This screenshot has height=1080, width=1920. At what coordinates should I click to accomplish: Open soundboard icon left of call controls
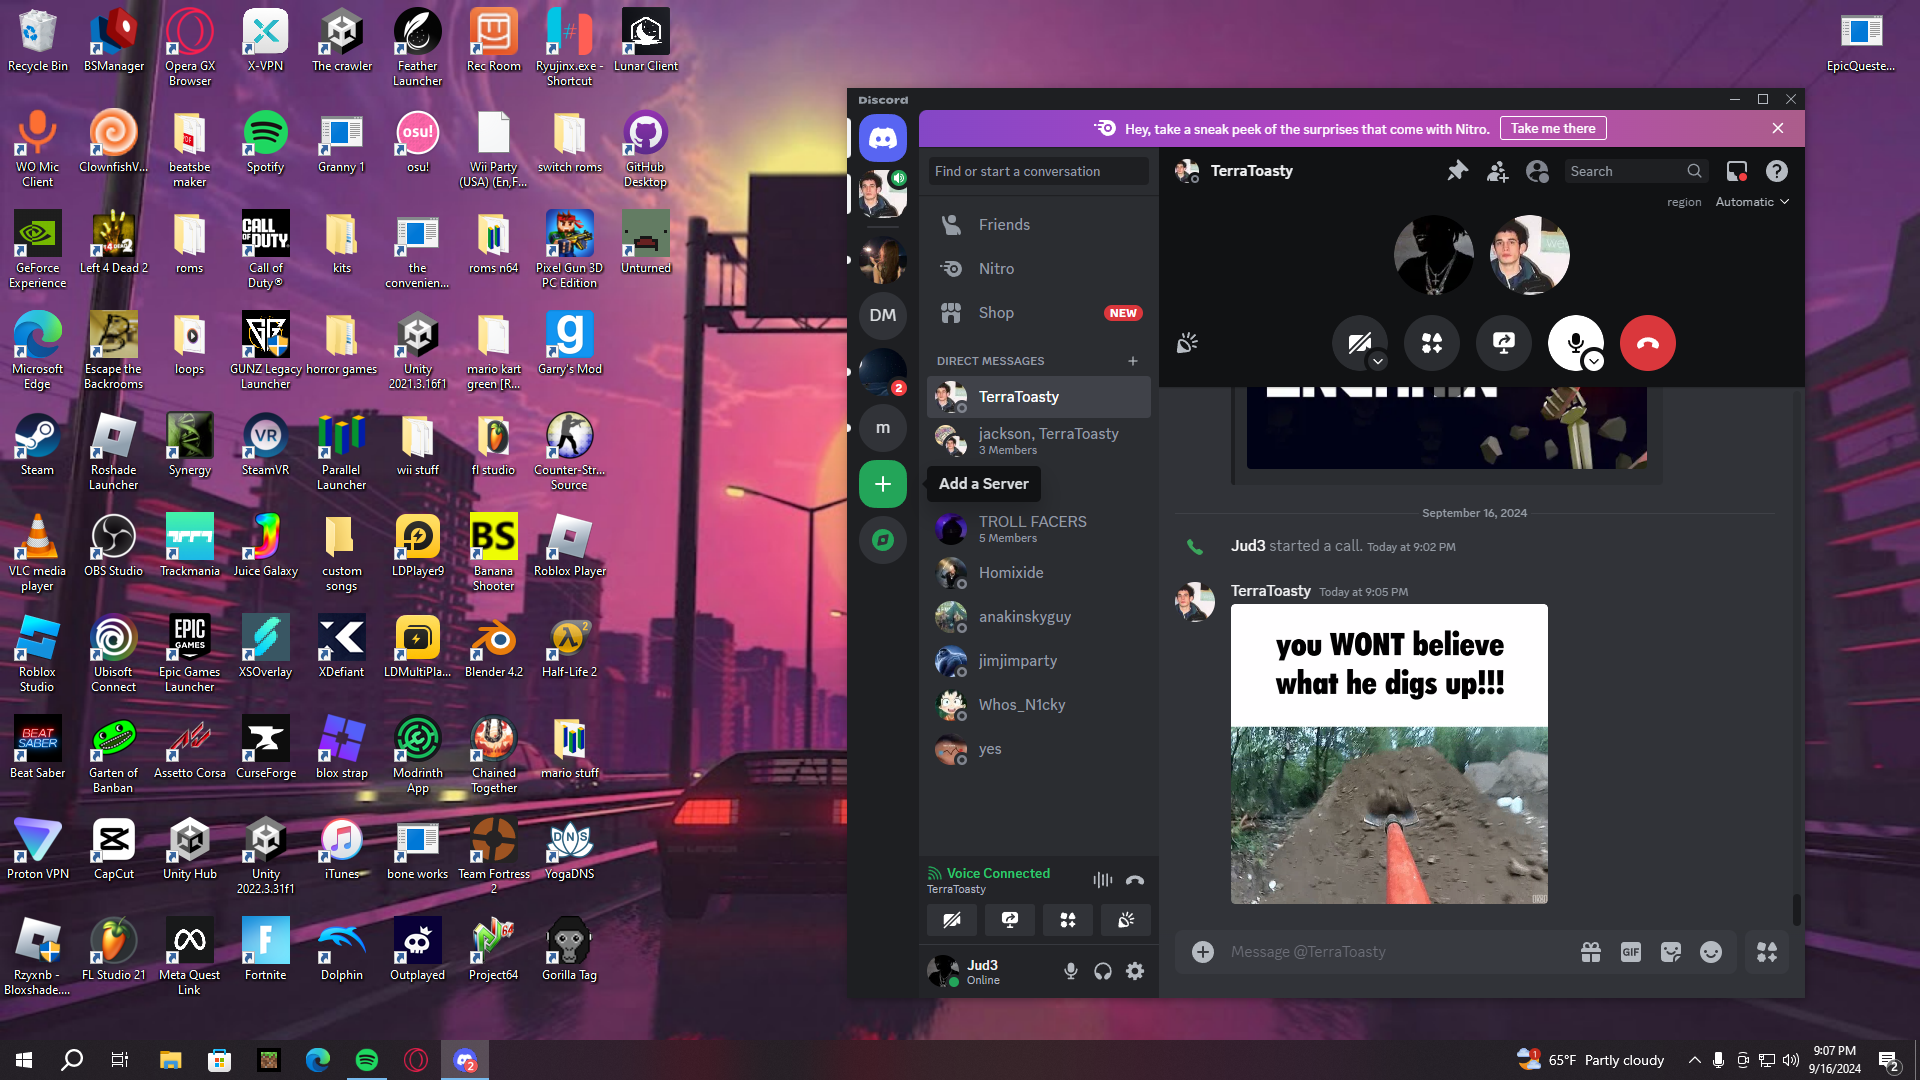pos(1187,343)
